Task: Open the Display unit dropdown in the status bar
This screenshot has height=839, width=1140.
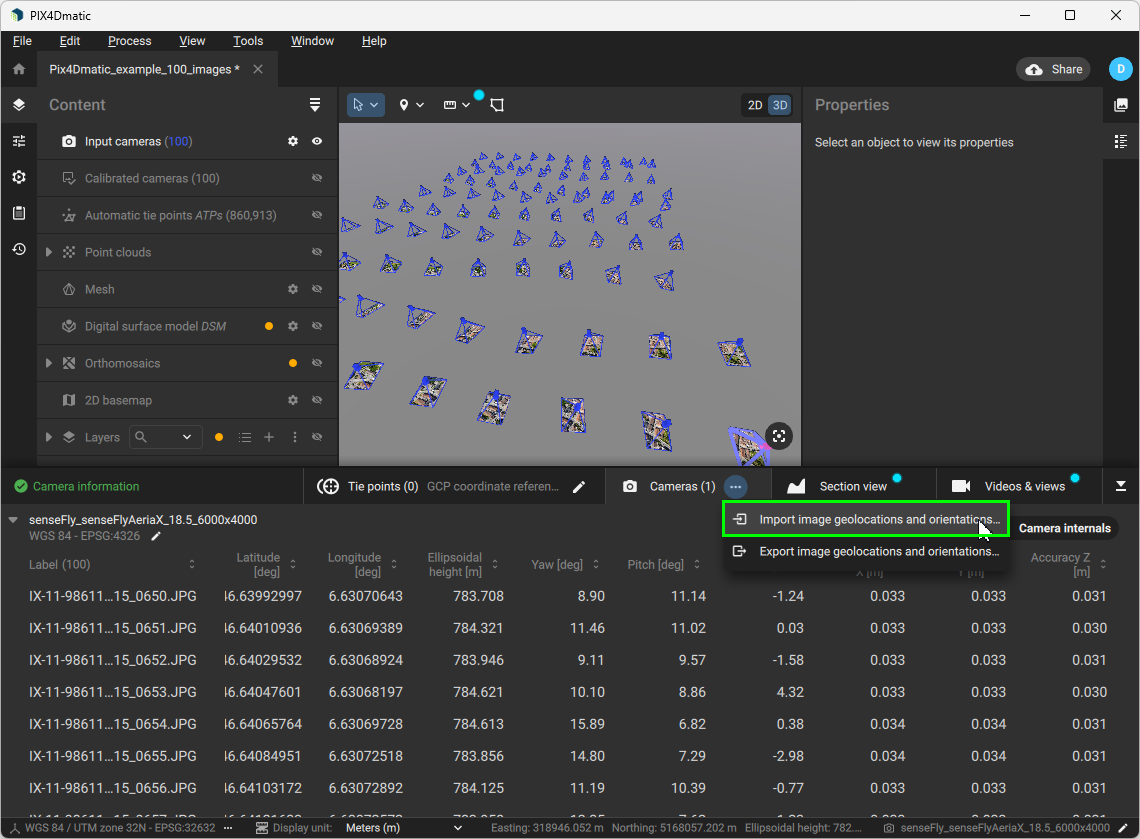Action: [457, 828]
